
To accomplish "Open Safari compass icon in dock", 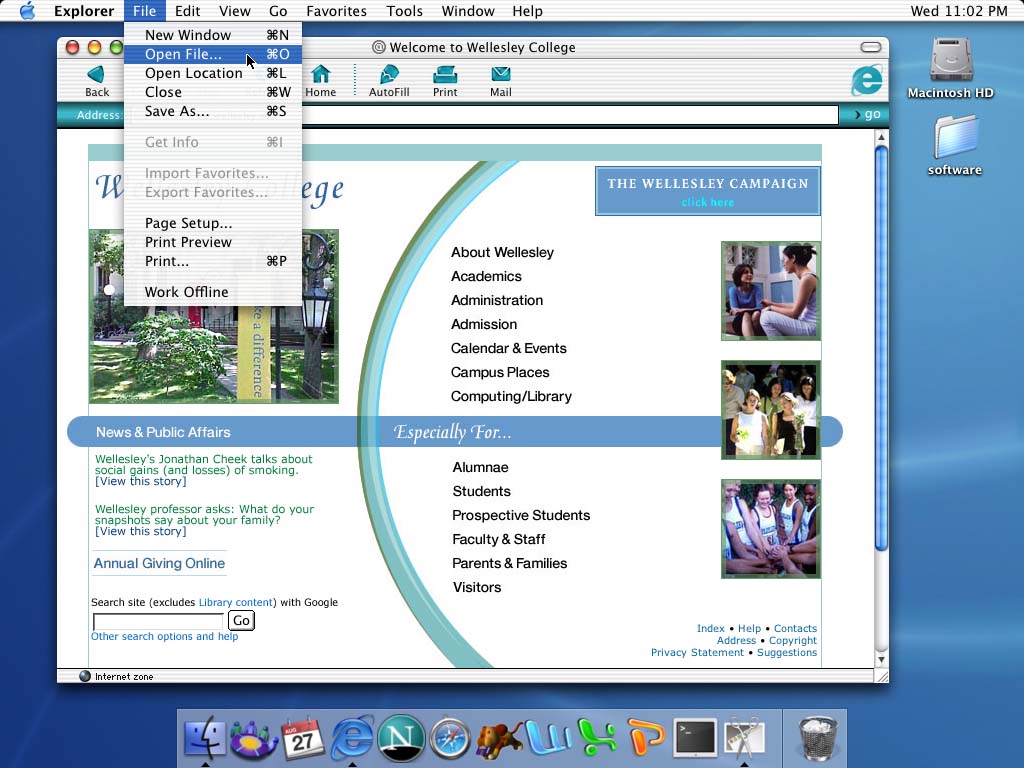I will (x=450, y=739).
